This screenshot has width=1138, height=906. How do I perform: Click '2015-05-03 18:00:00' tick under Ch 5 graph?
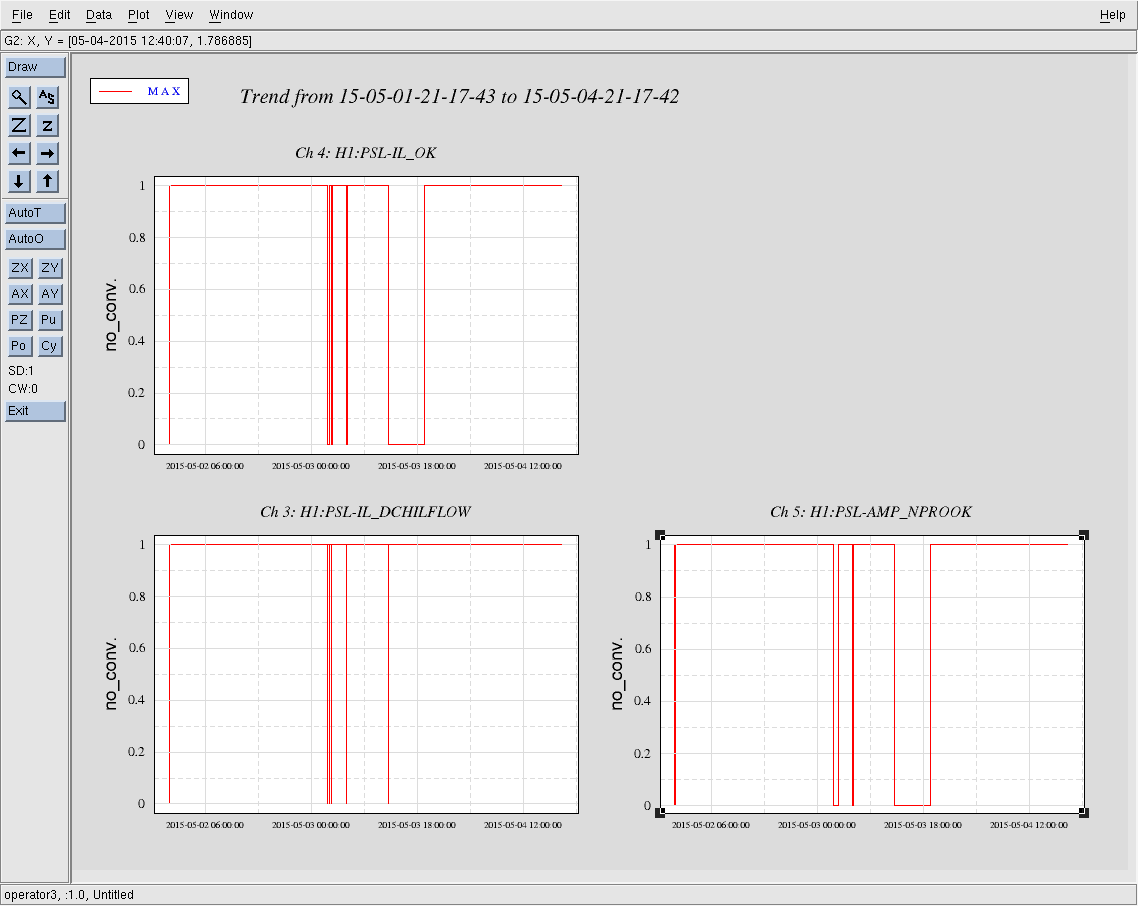point(922,825)
